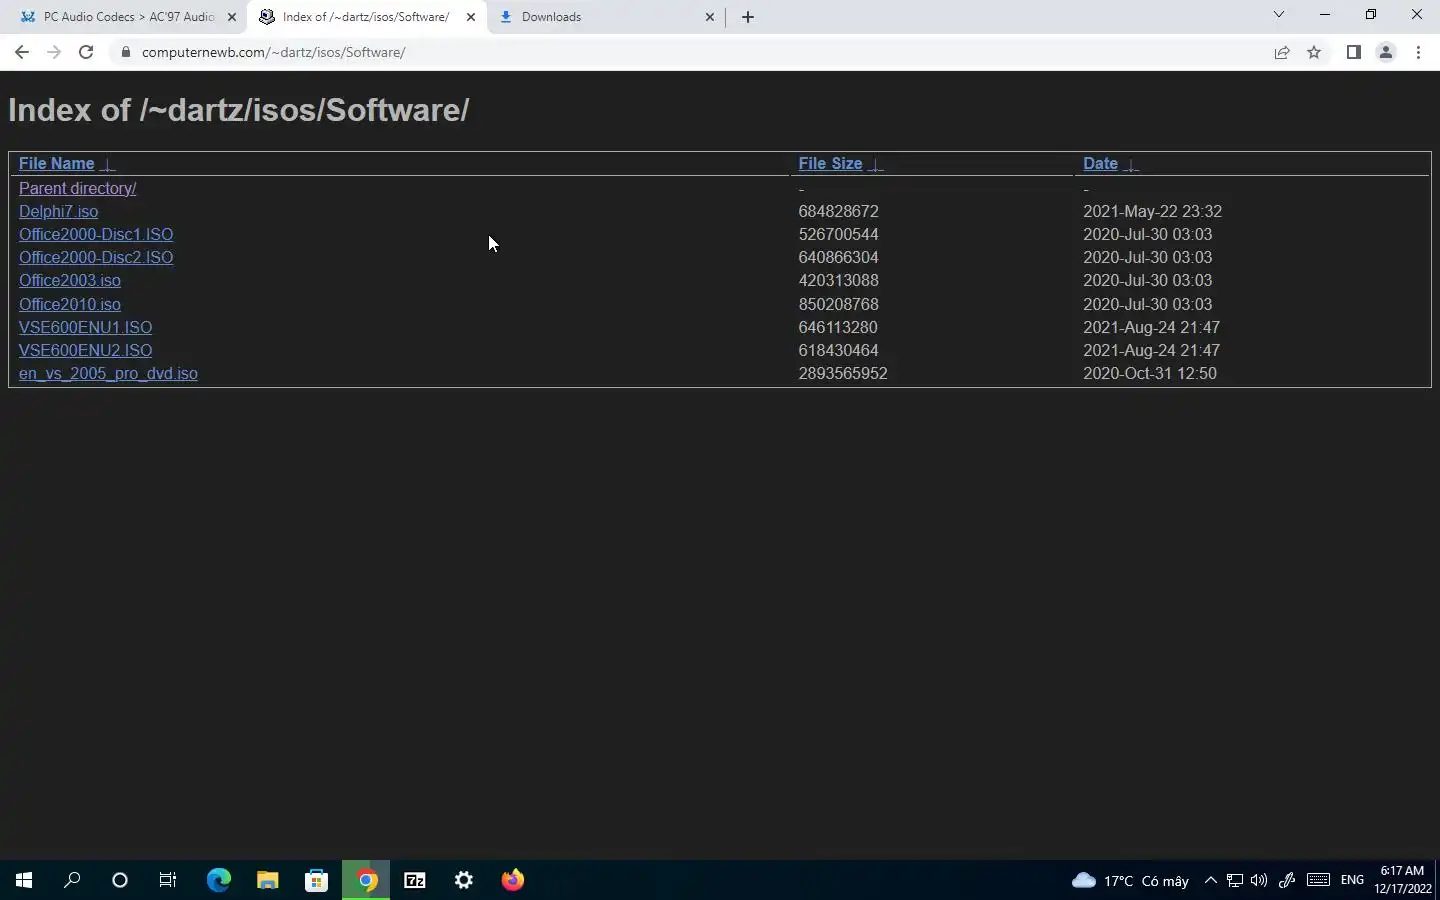
Task: Sort by File Size header
Action: (x=830, y=163)
